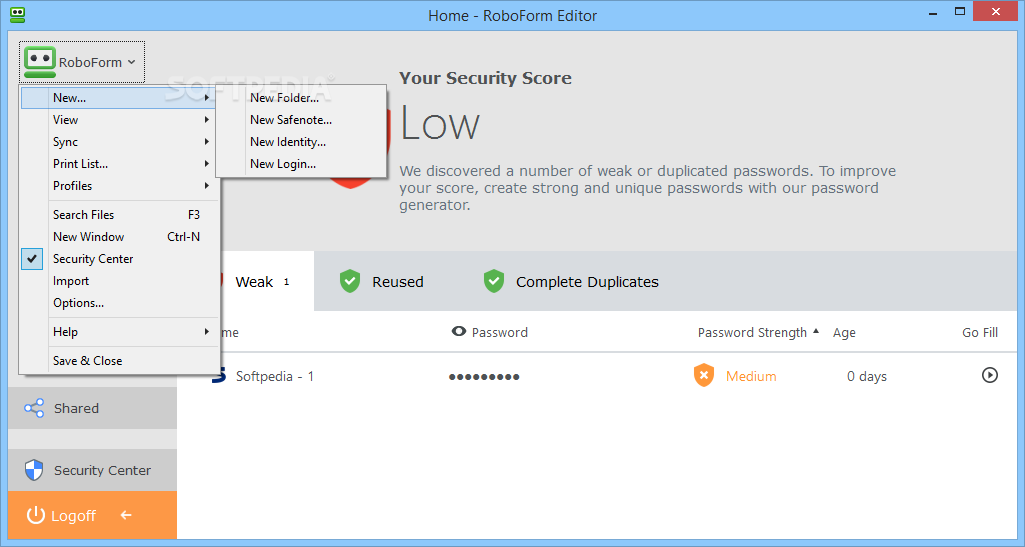
Task: Expand the New... submenu arrow
Action: (207, 98)
